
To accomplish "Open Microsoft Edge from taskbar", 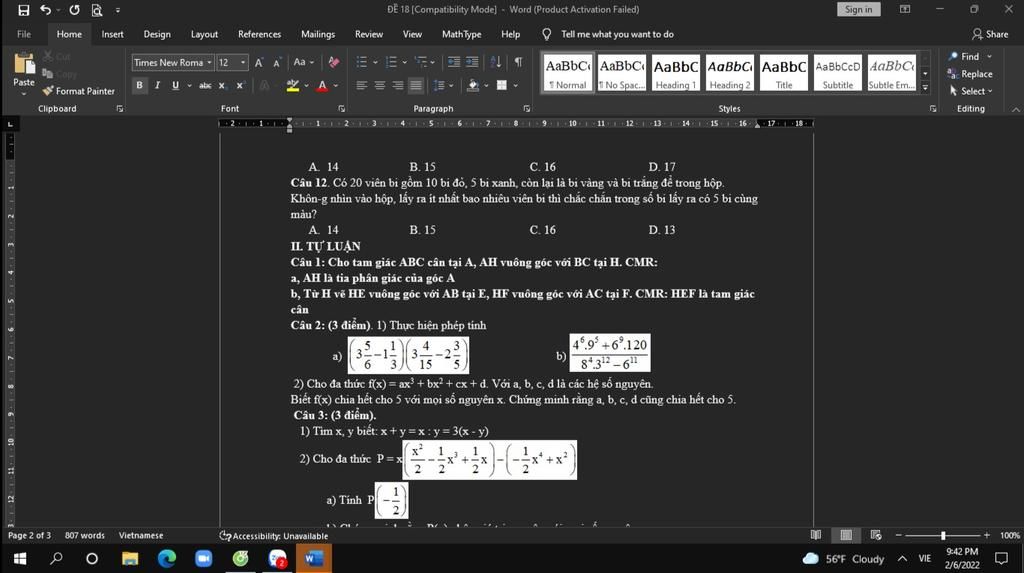I will pyautogui.click(x=167, y=559).
